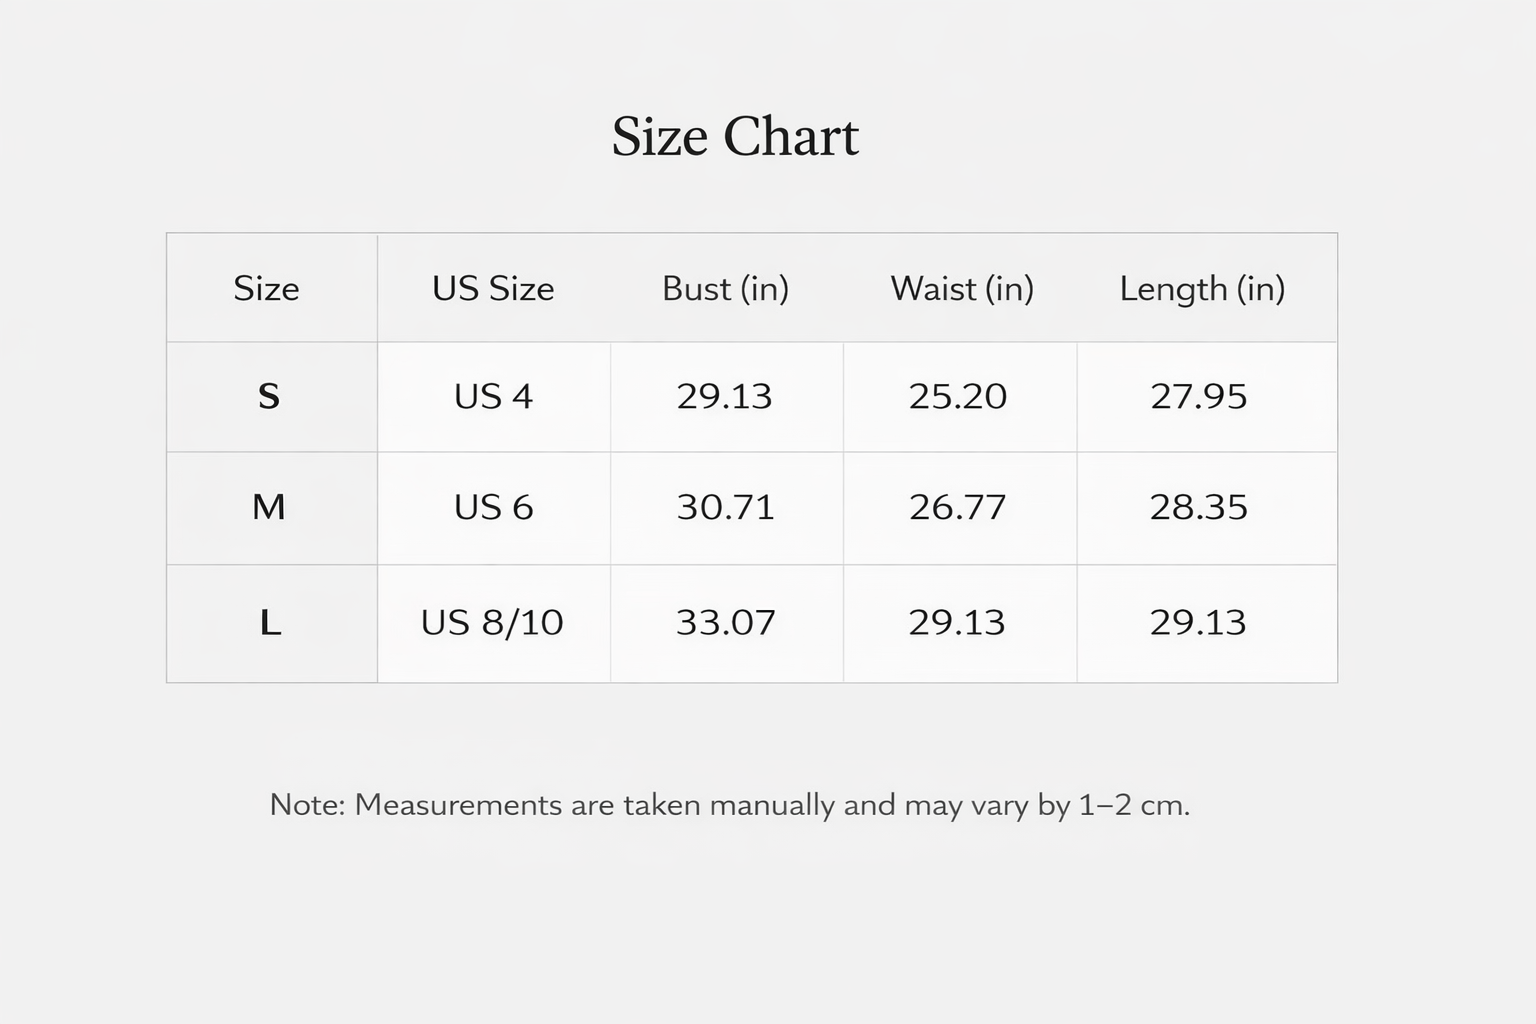Screen dimensions: 1536x1024
Task: Select the Size column header
Action: pyautogui.click(x=266, y=289)
